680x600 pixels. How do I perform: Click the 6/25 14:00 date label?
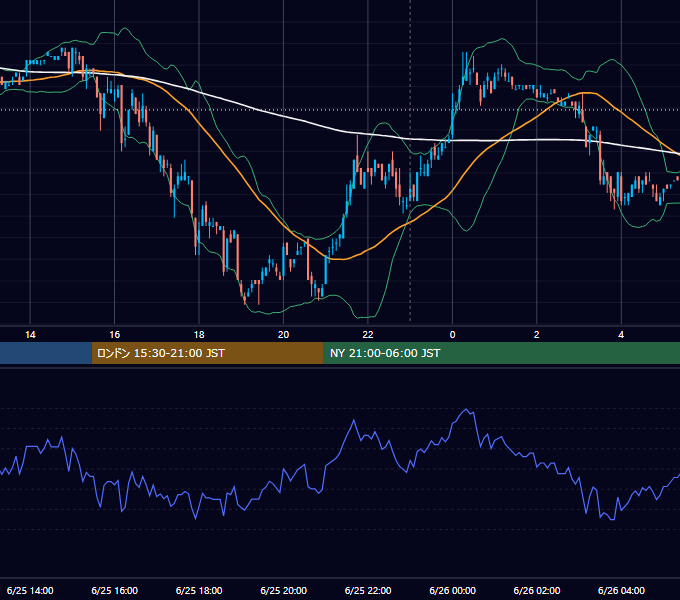coord(30,590)
